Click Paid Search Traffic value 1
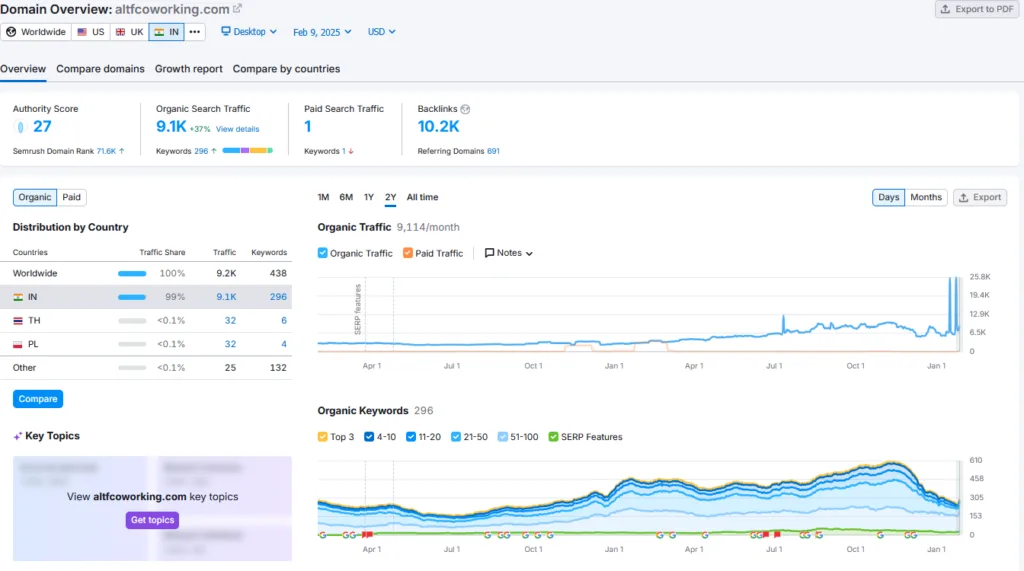Image resolution: width=1024 pixels, height=571 pixels. point(308,127)
